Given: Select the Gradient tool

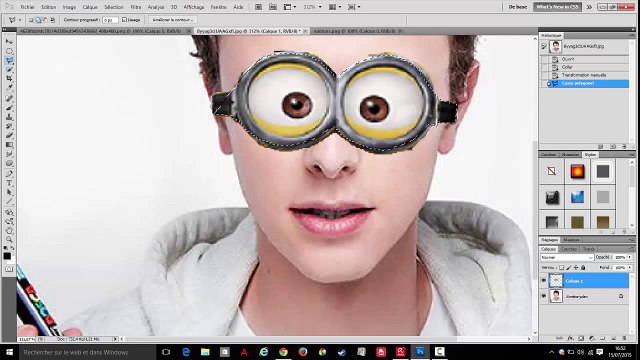Looking at the screenshot, I should [9, 145].
